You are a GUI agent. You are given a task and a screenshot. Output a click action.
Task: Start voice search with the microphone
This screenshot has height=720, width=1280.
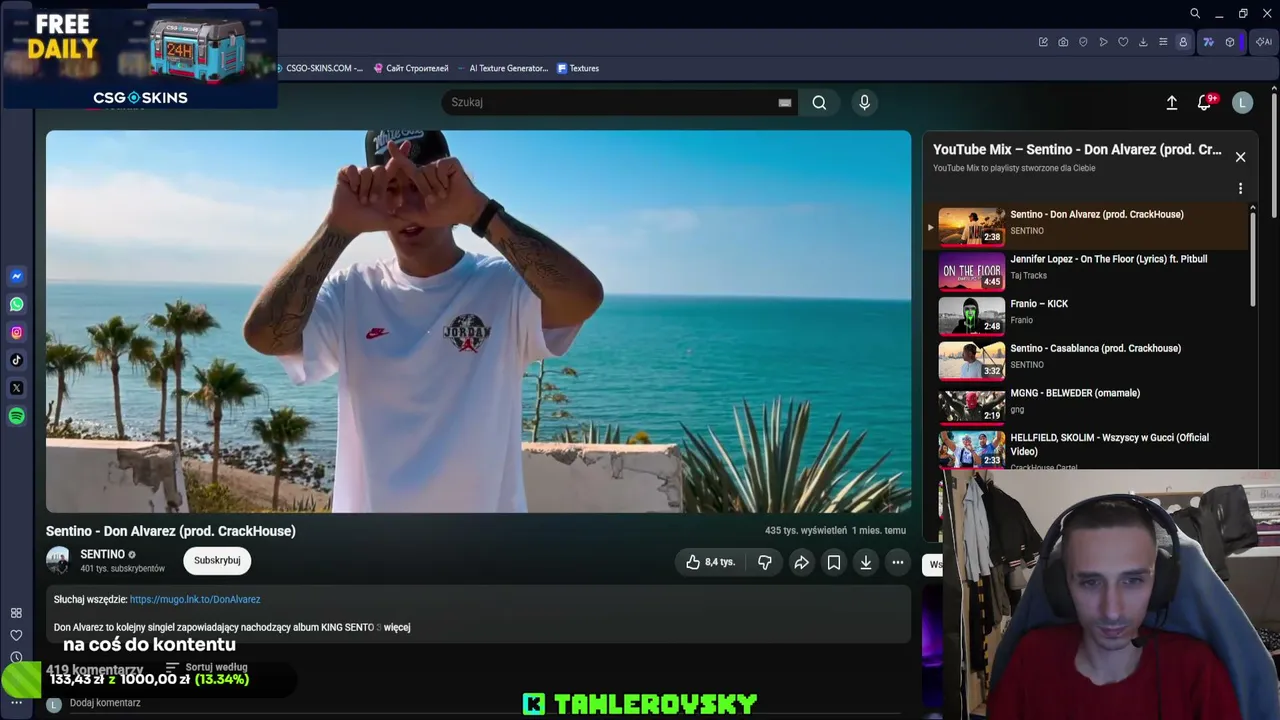click(x=865, y=102)
